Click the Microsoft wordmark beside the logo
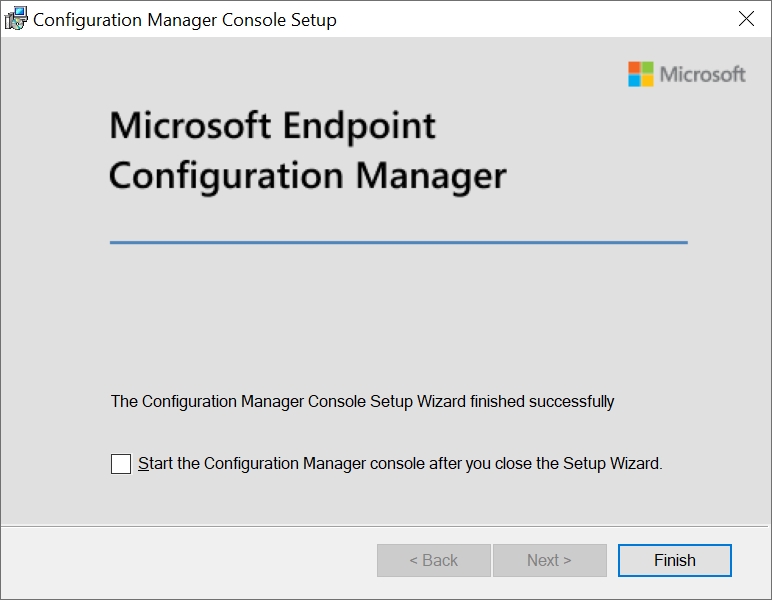 [702, 74]
